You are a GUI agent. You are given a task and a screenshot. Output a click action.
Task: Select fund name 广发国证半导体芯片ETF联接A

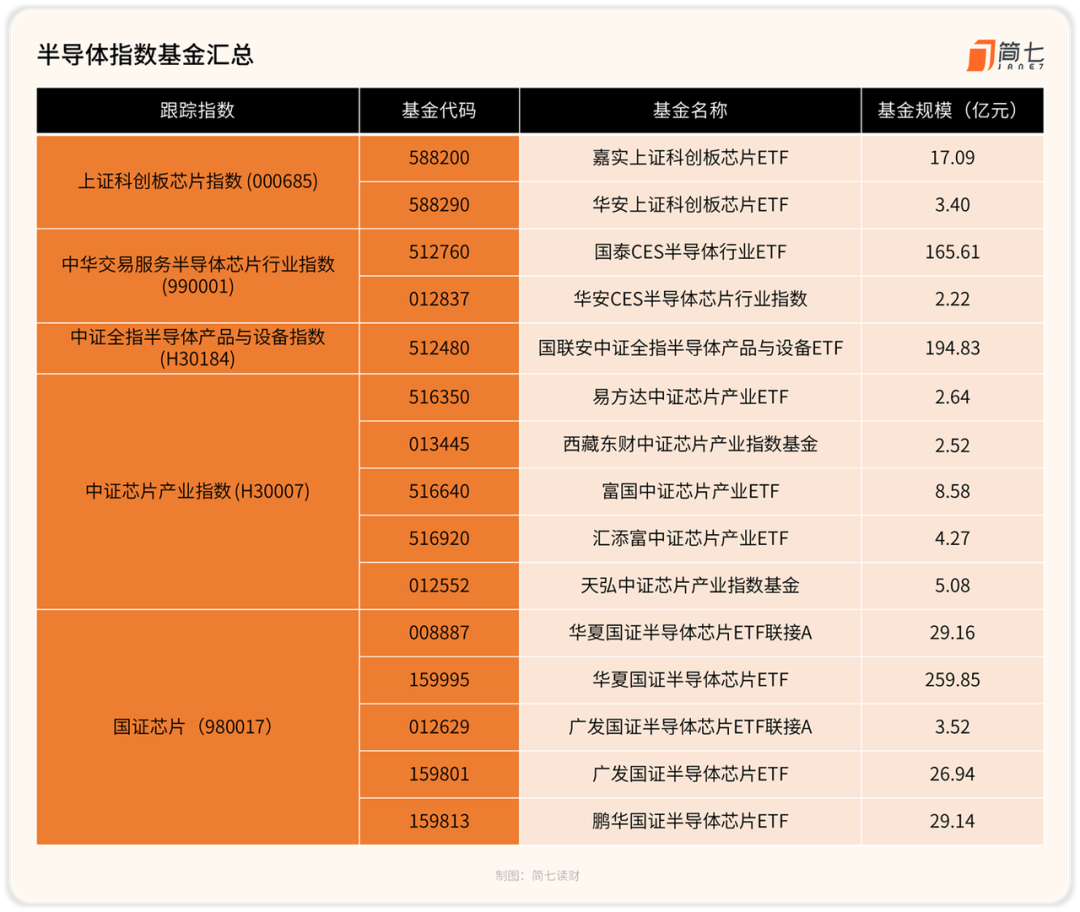pyautogui.click(x=690, y=727)
